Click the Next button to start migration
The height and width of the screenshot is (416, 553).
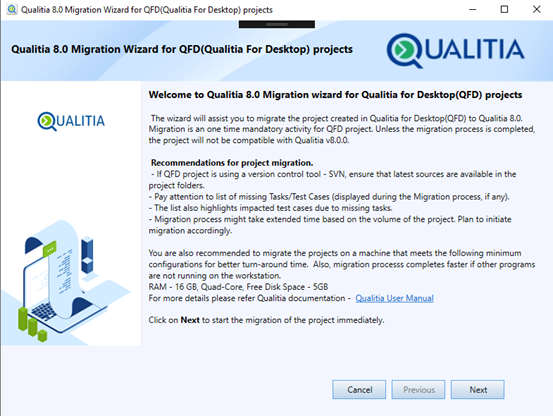[478, 390]
